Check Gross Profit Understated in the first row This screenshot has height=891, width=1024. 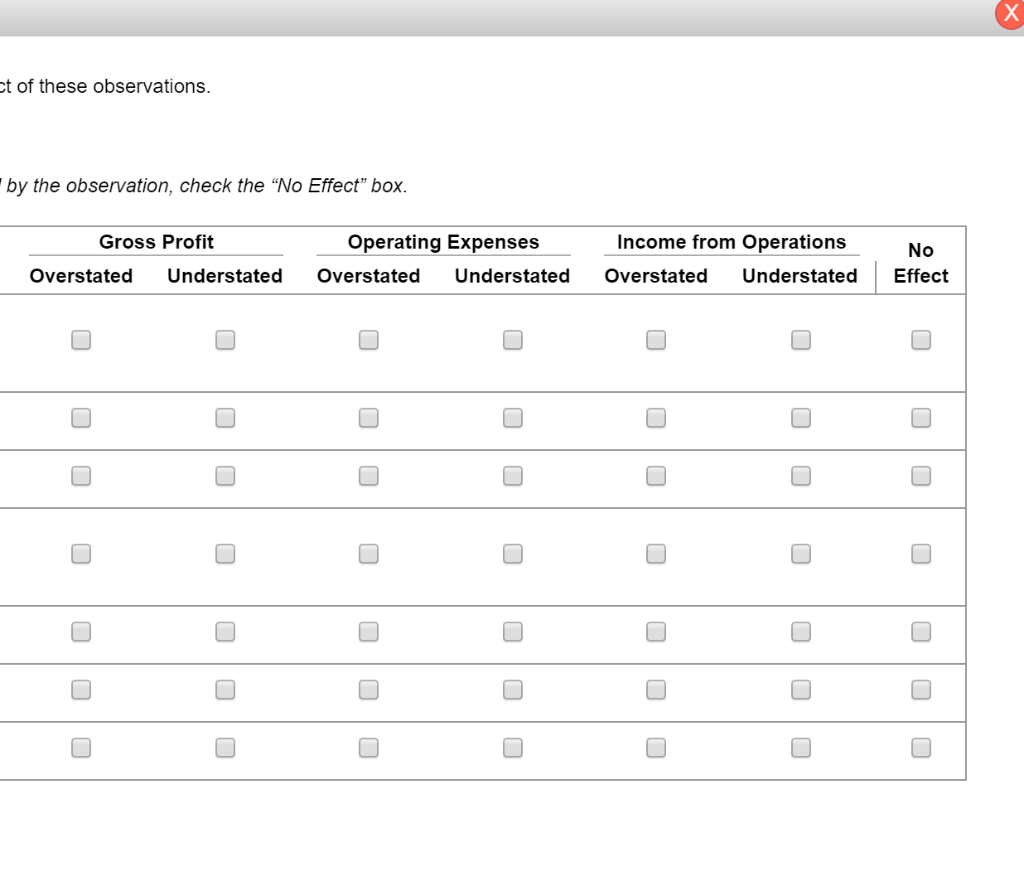click(x=225, y=340)
